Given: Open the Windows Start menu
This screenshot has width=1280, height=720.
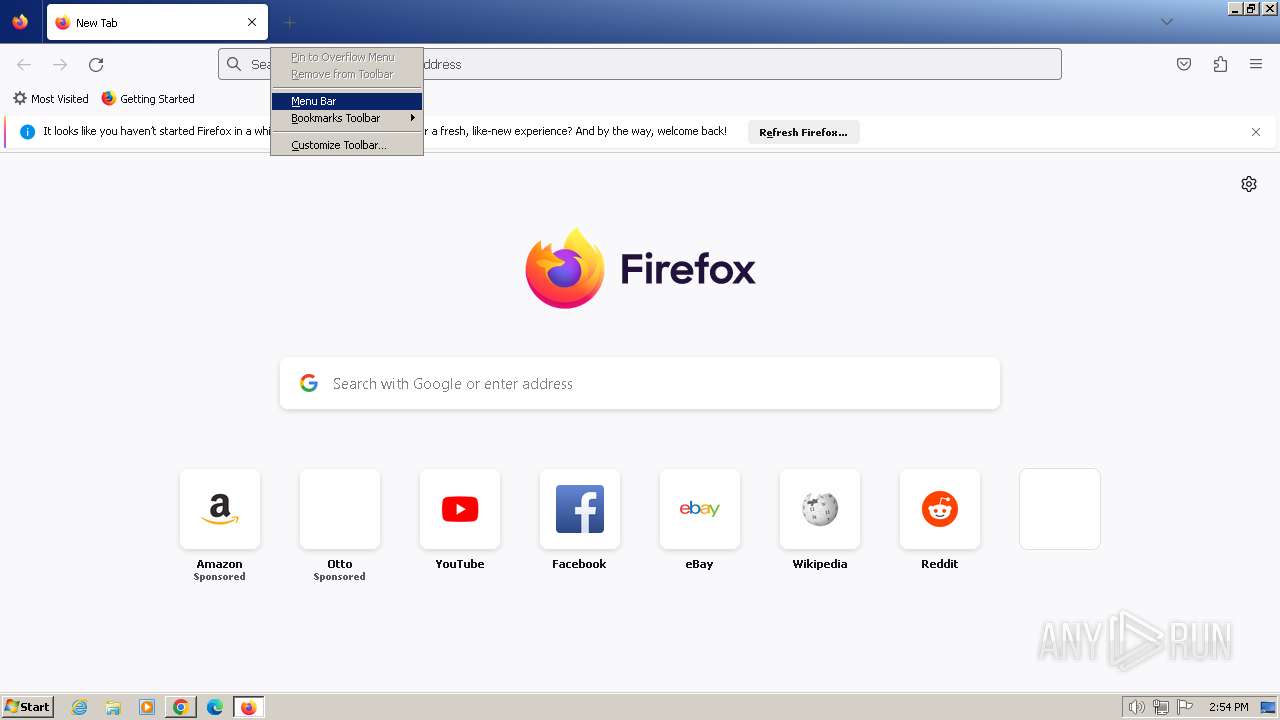Looking at the screenshot, I should click(27, 707).
